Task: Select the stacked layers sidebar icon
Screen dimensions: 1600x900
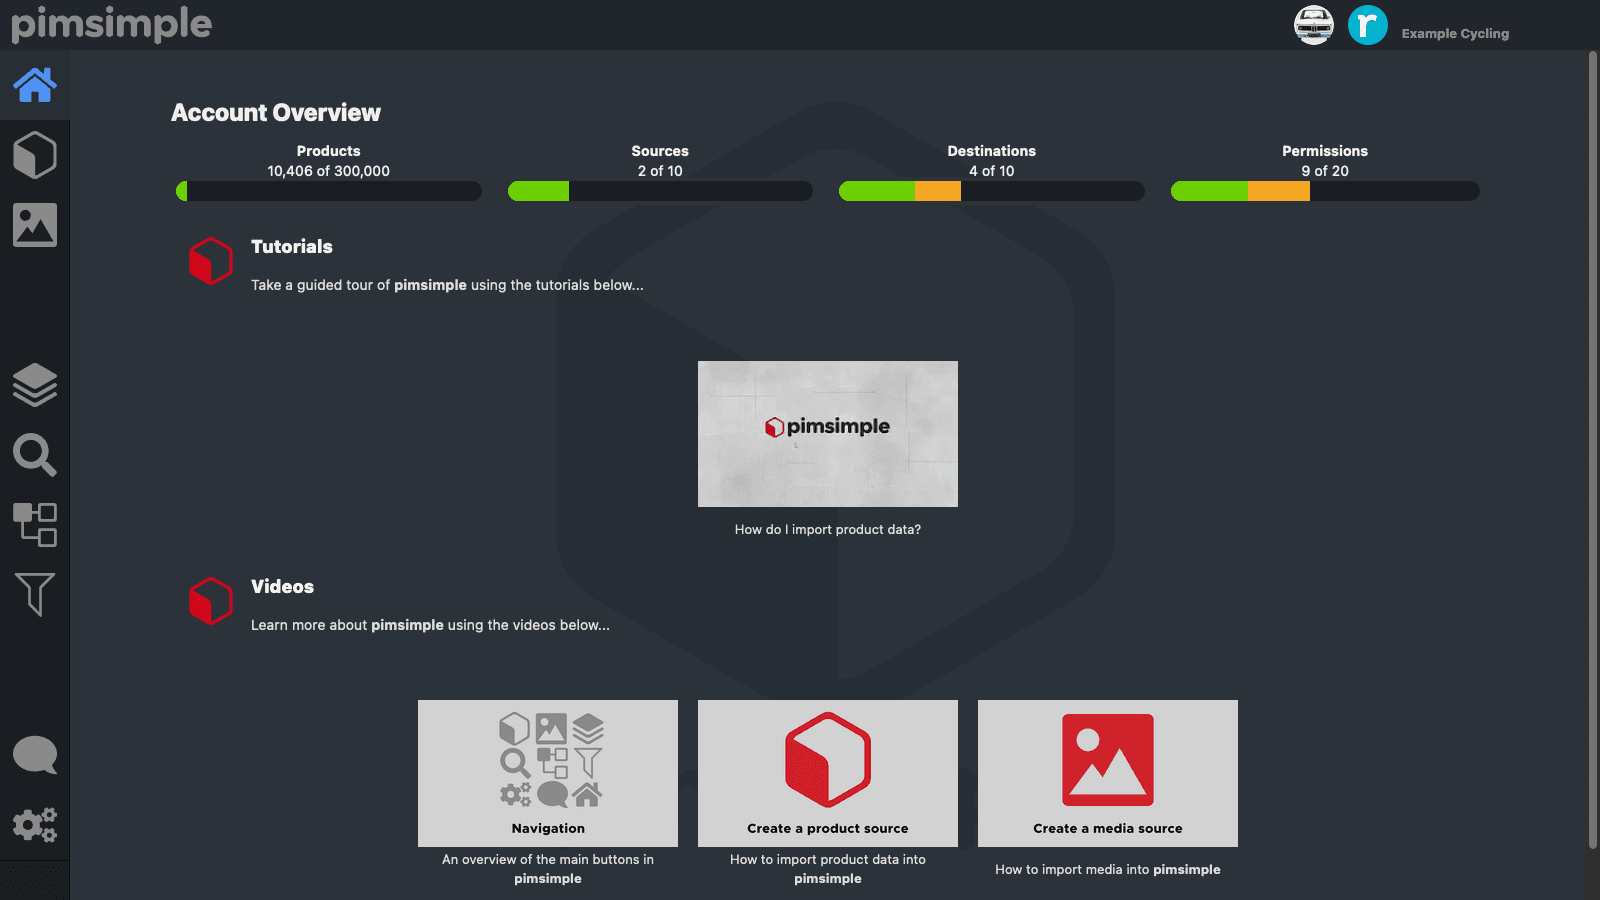Action: (34, 385)
